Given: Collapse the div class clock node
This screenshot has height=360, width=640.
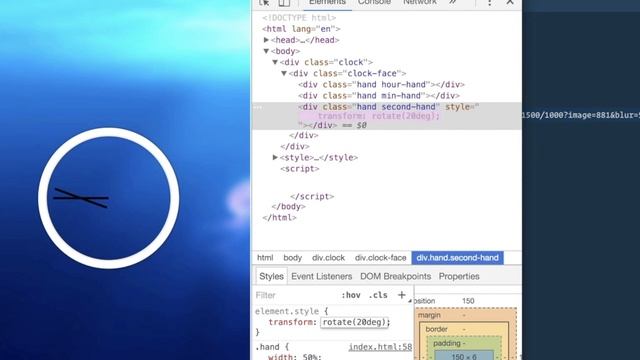Looking at the screenshot, I should [275, 62].
